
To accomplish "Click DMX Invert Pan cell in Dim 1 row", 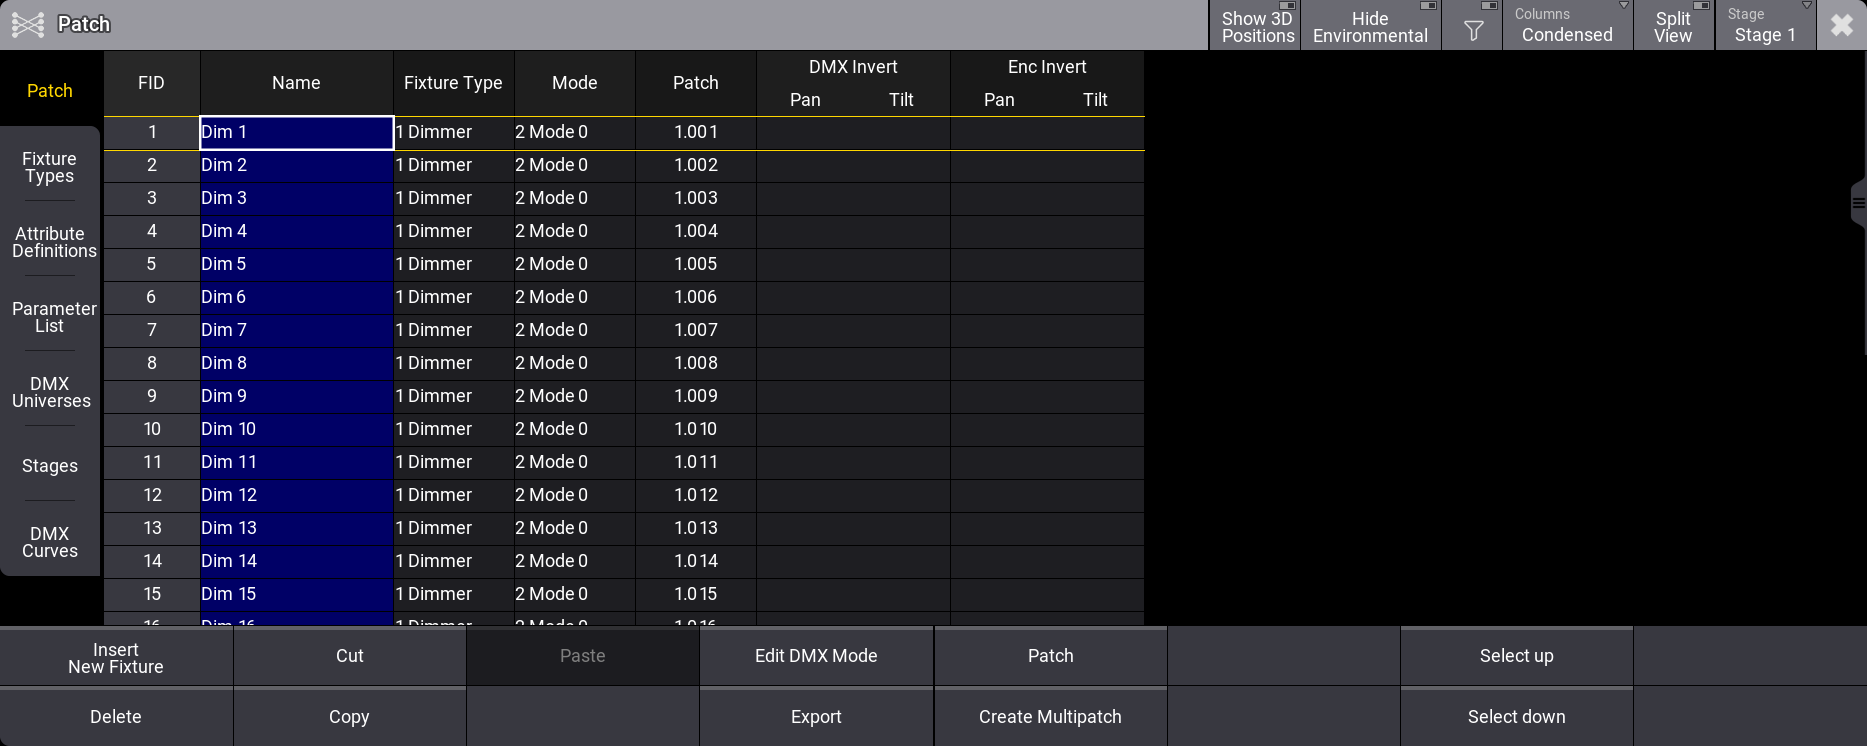I will click(805, 132).
